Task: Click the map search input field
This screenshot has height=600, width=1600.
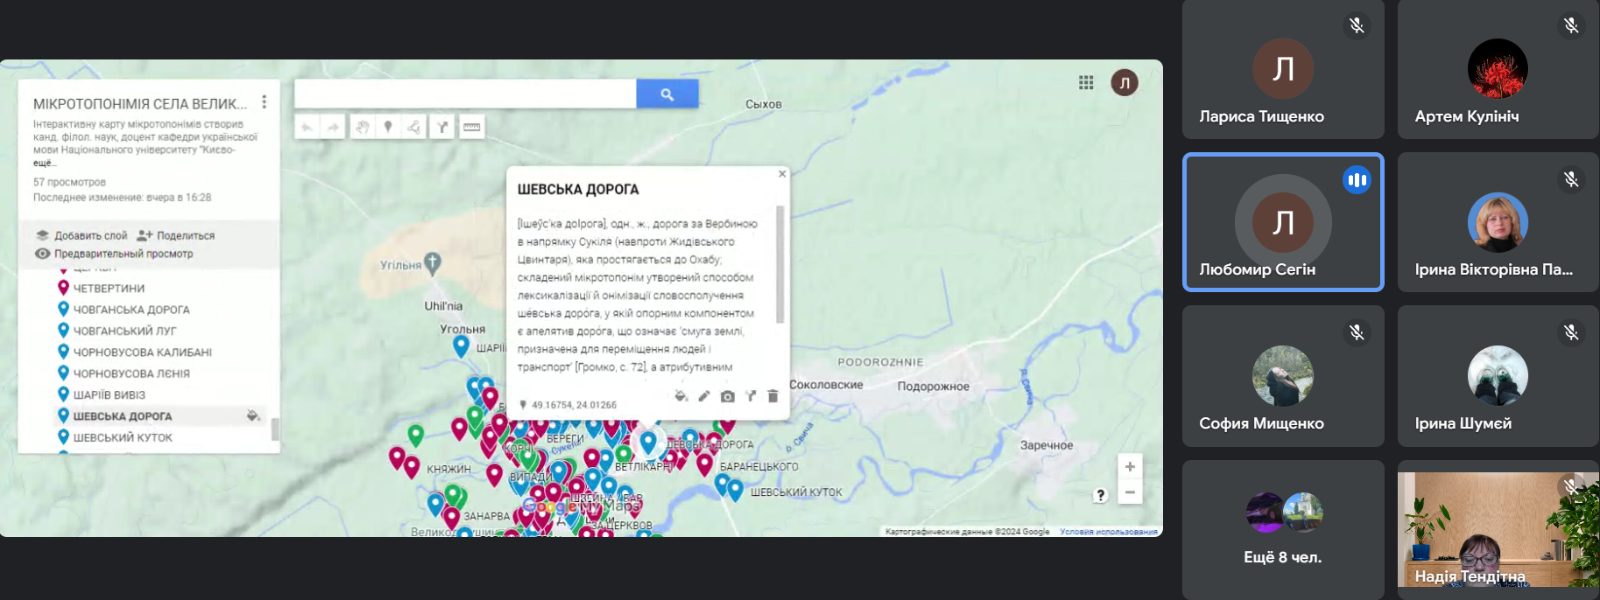Action: 465,94
